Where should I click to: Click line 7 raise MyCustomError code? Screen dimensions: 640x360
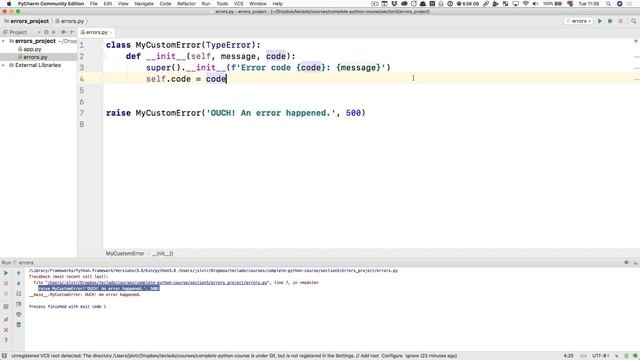click(x=236, y=113)
